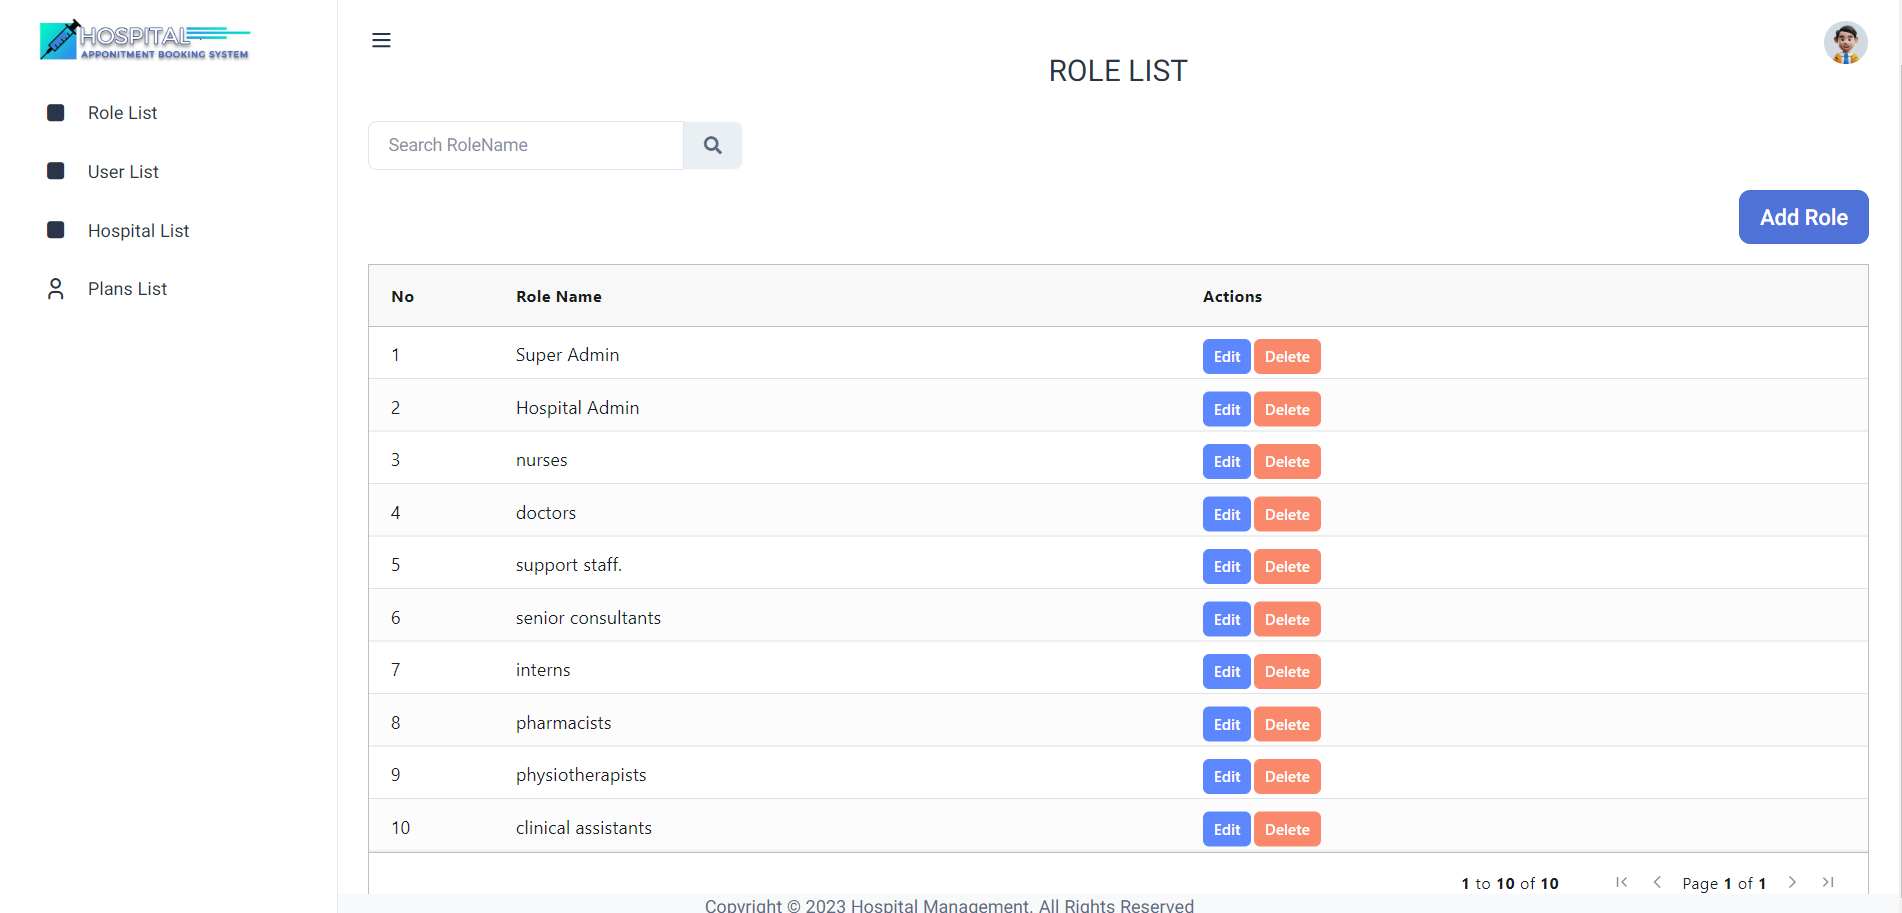Focus the Search RoleName field
1902x913 pixels.
[526, 145]
